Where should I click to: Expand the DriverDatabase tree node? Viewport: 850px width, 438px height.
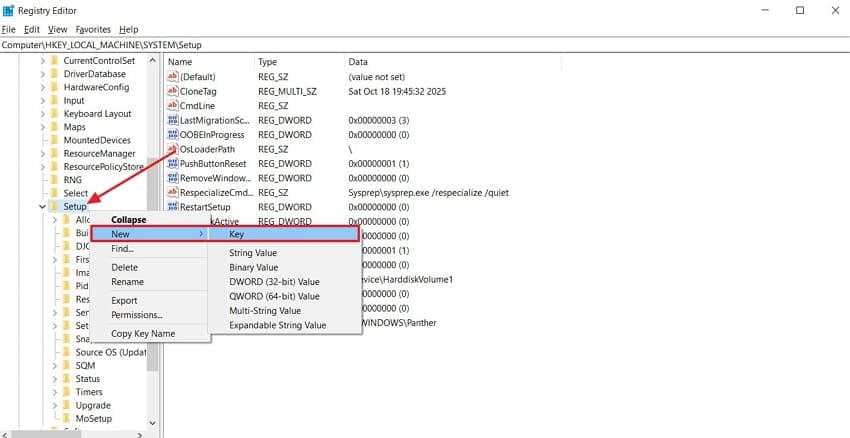tap(42, 74)
